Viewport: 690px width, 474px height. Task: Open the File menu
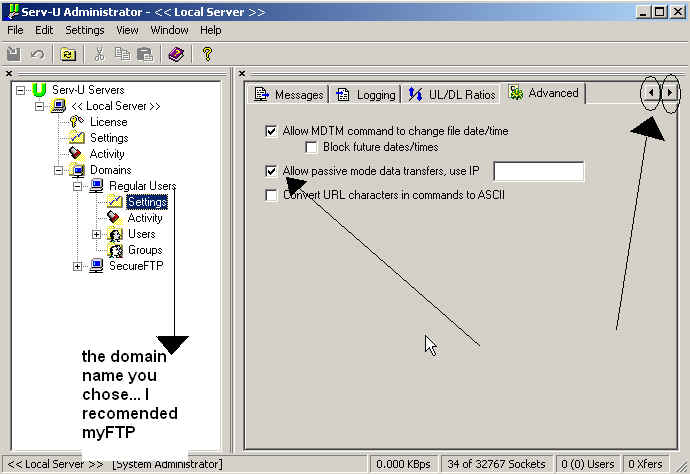pos(15,30)
